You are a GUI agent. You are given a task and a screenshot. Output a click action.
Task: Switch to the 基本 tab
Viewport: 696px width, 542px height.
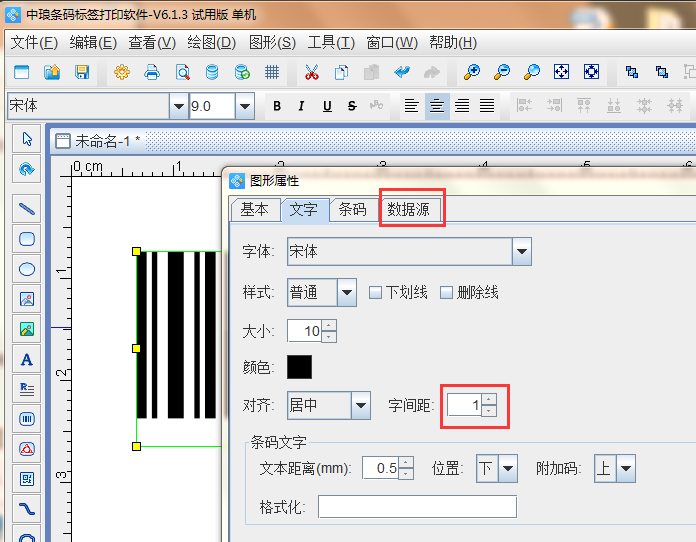pyautogui.click(x=254, y=209)
